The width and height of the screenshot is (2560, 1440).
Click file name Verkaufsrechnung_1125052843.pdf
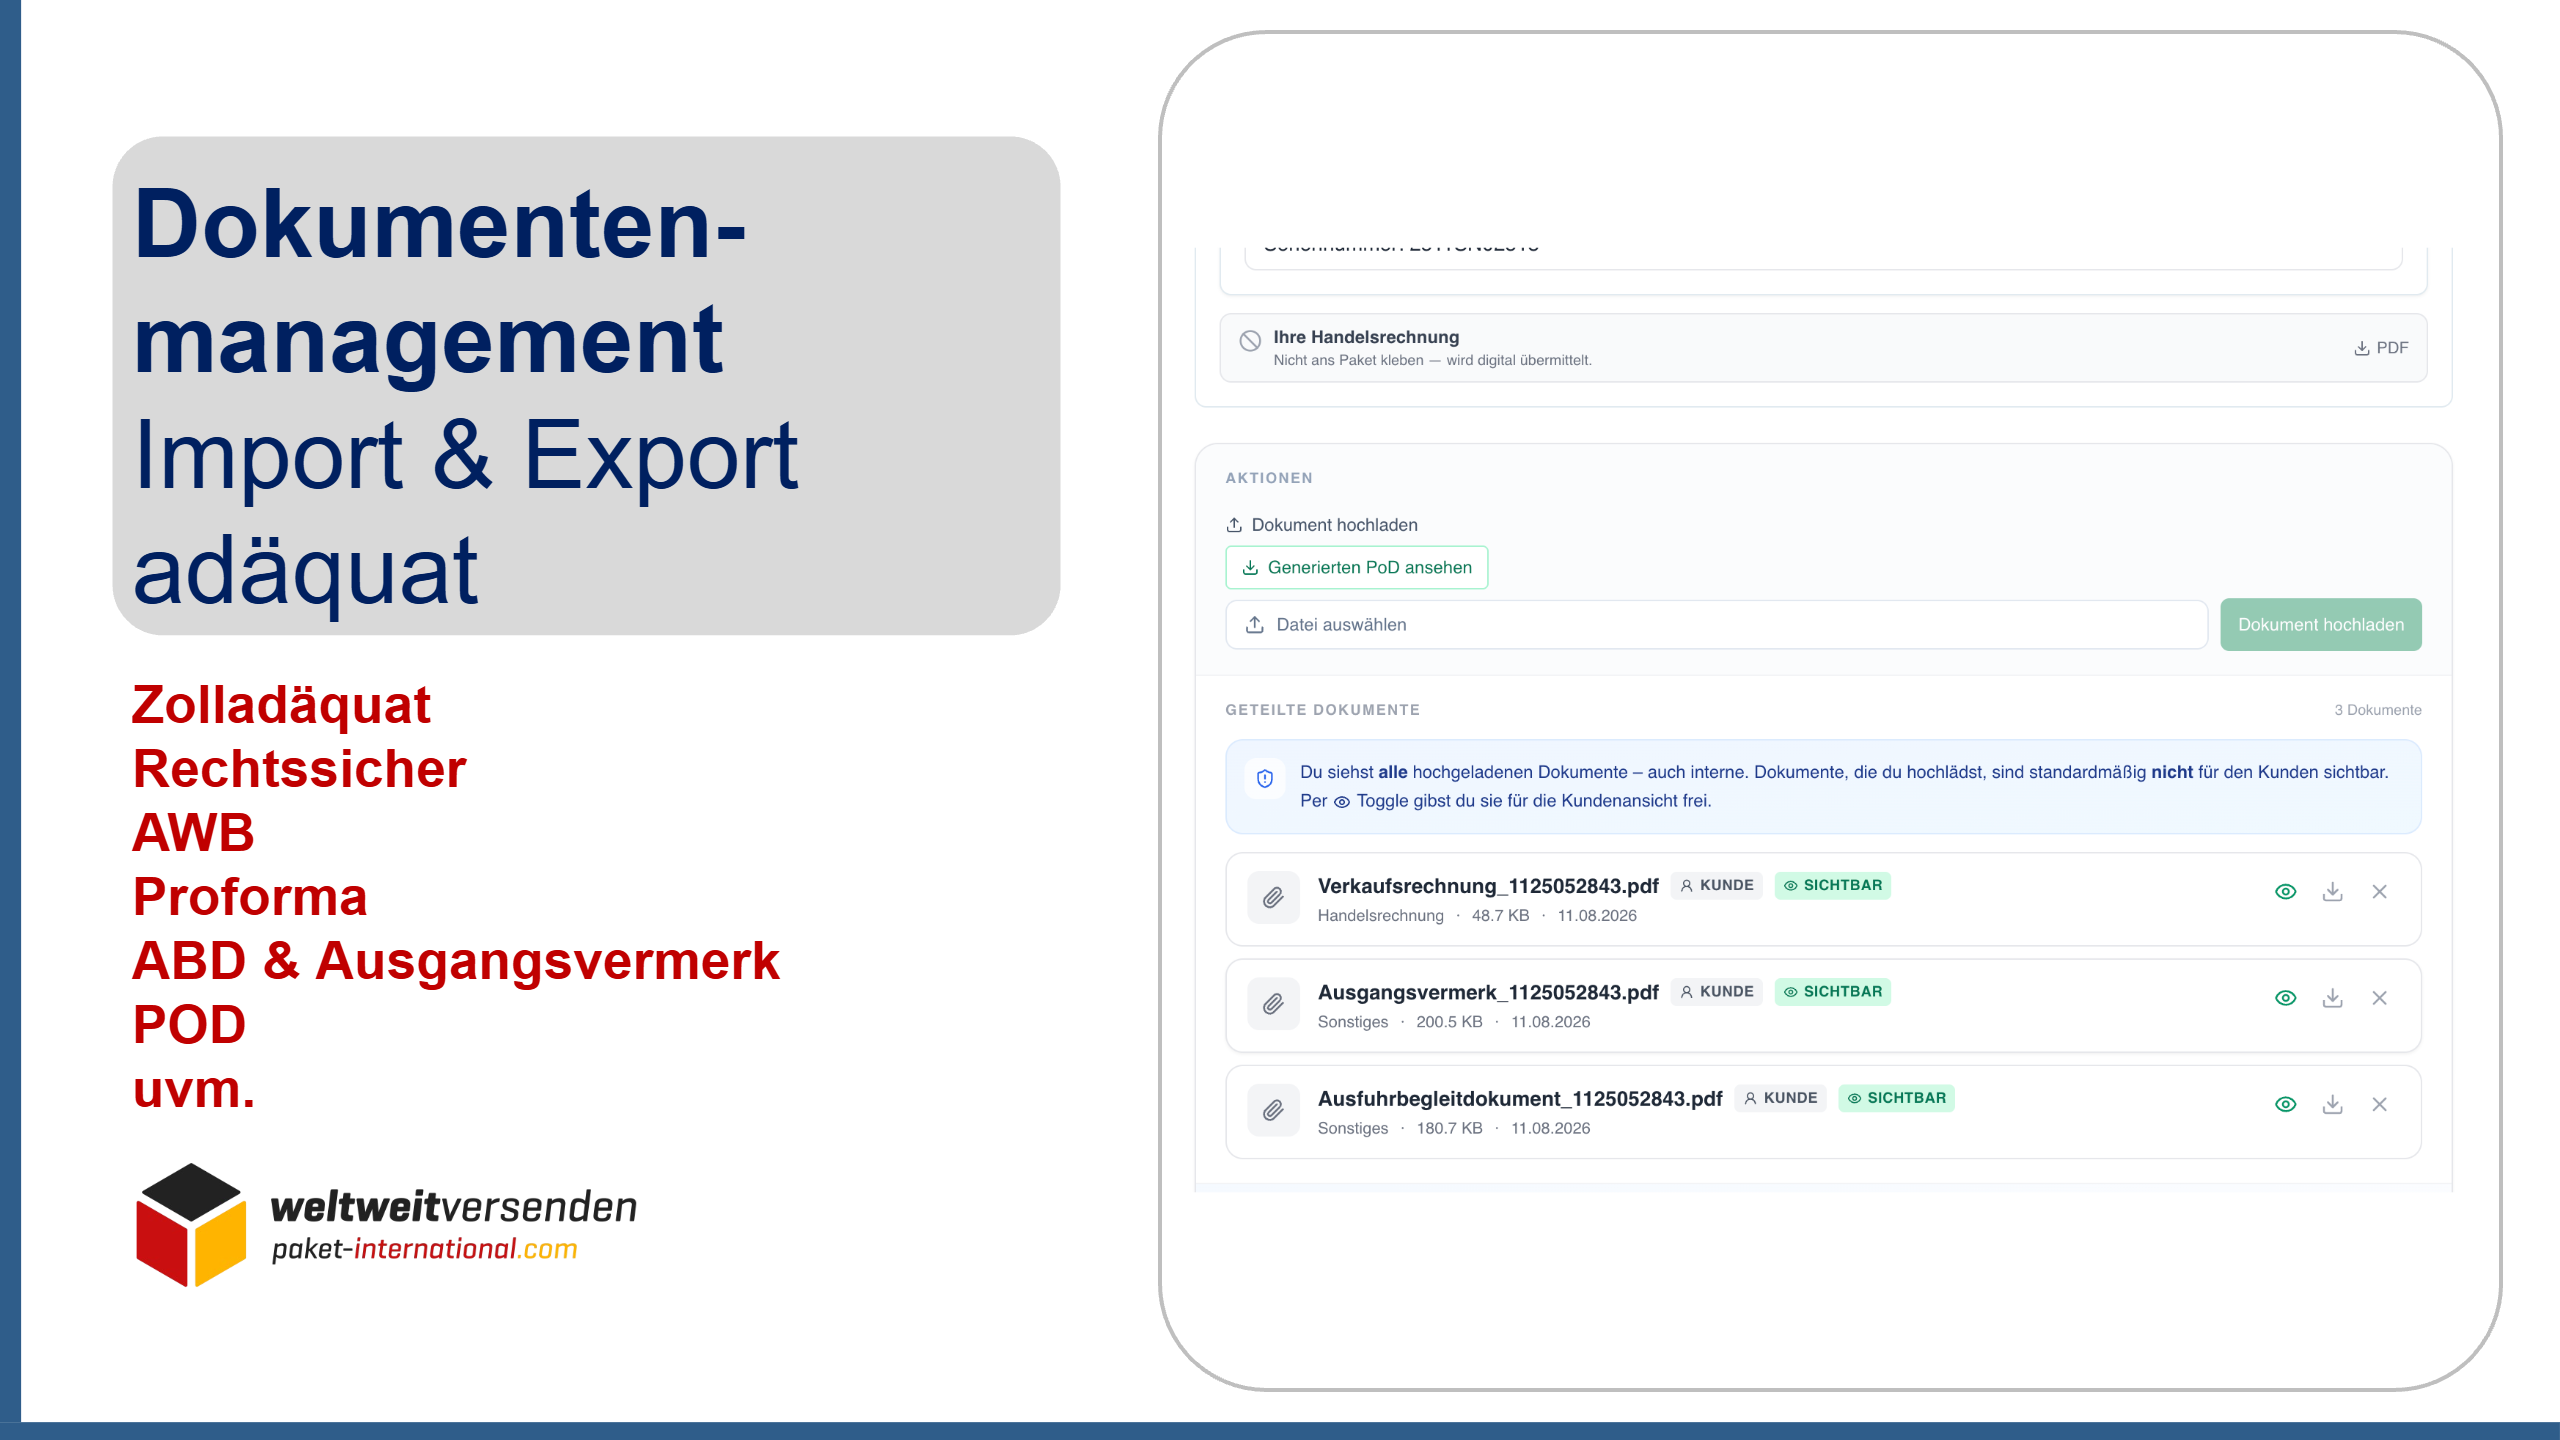(1488, 886)
